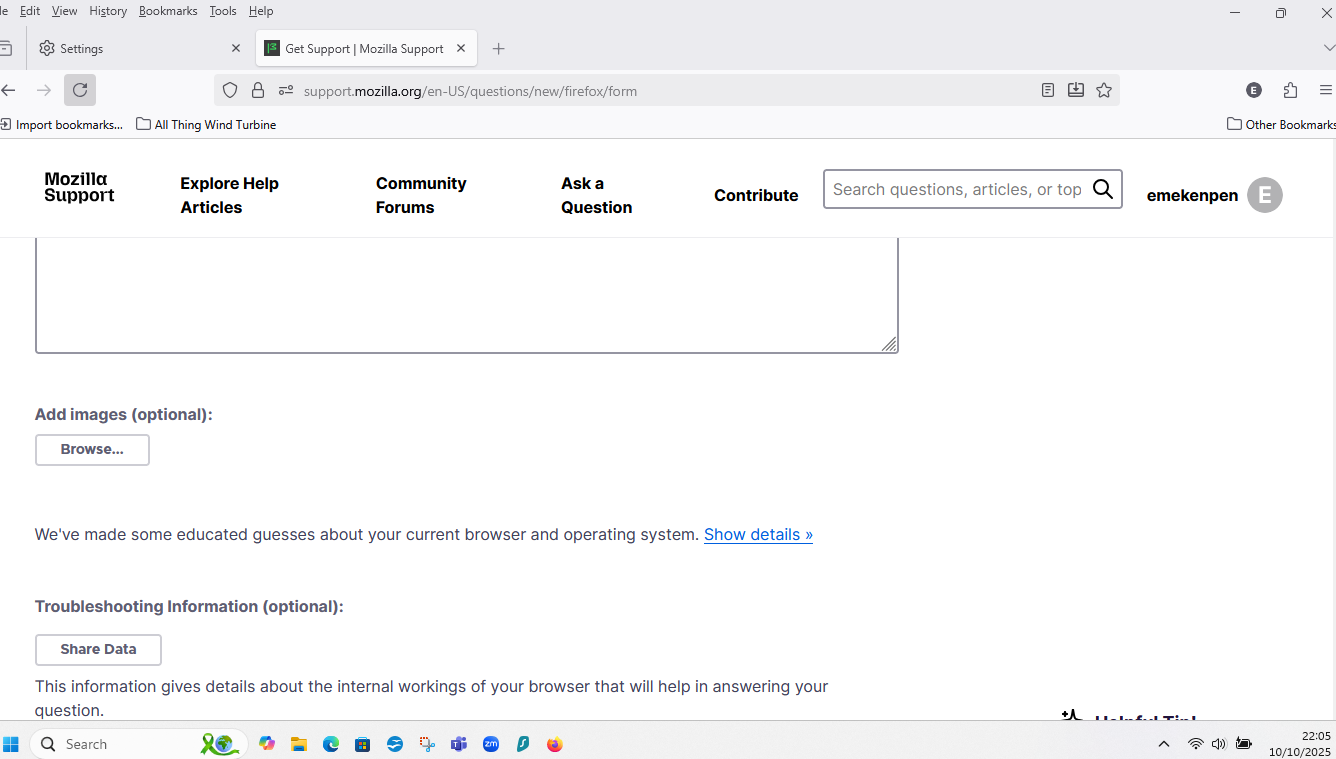Screen dimensions: 1336x759
Task: Open the Tools menu
Action: (x=223, y=11)
